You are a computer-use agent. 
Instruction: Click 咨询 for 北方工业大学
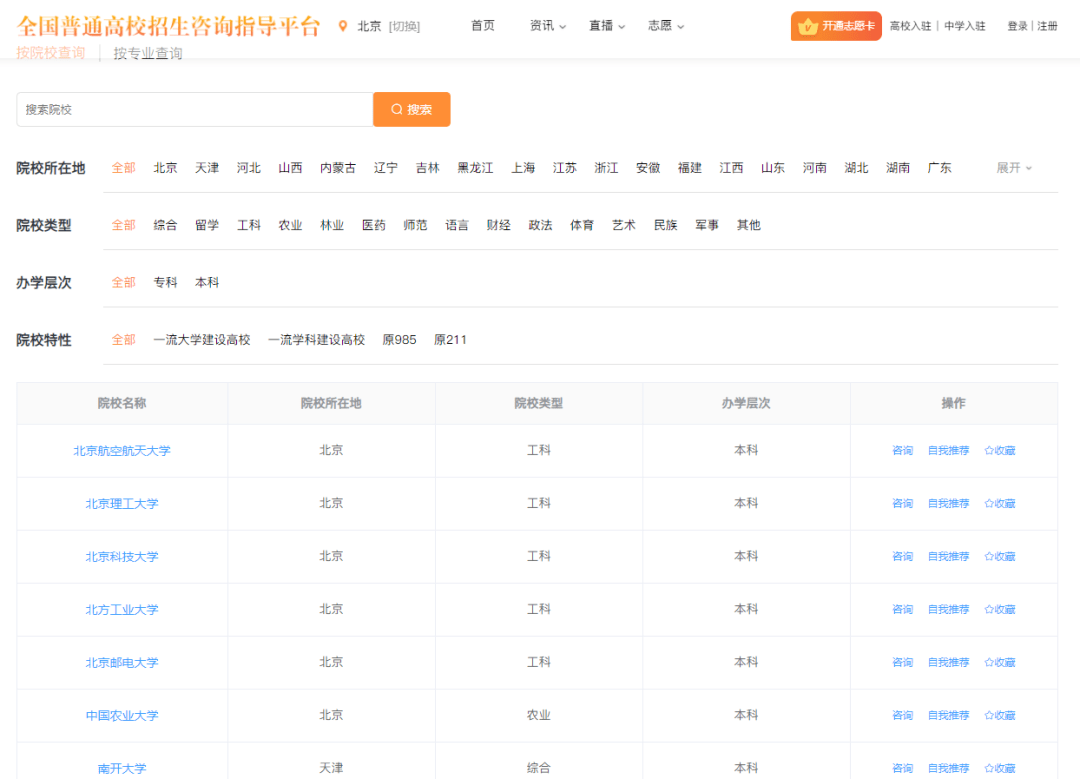pyautogui.click(x=902, y=609)
